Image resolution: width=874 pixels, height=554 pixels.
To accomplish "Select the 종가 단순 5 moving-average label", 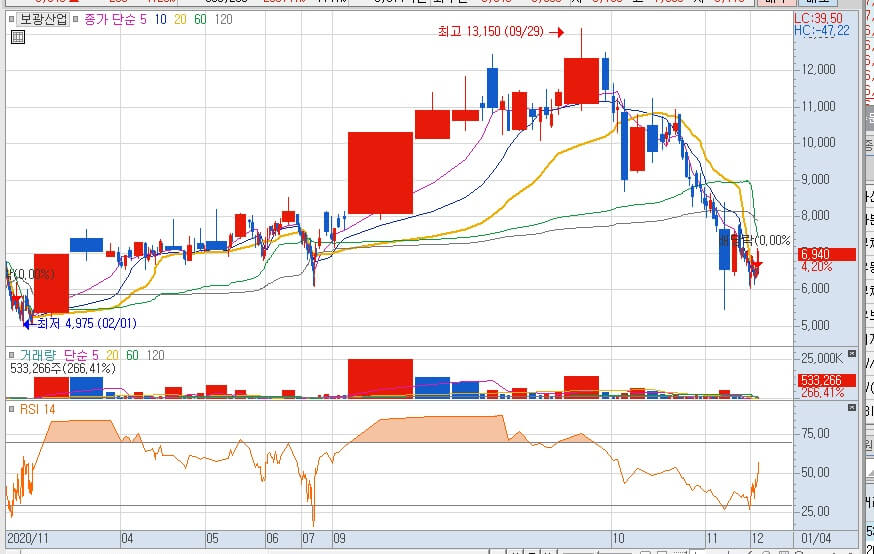I will (115, 20).
